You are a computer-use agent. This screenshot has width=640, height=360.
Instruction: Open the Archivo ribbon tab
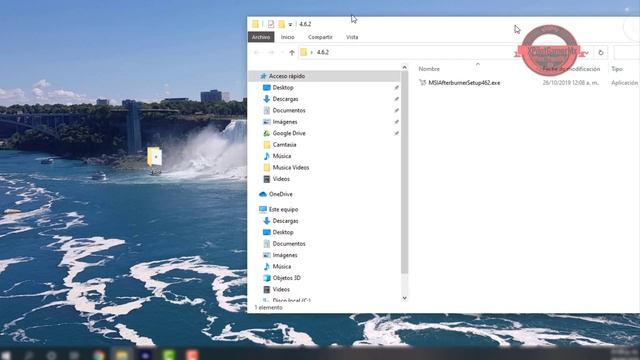click(261, 37)
